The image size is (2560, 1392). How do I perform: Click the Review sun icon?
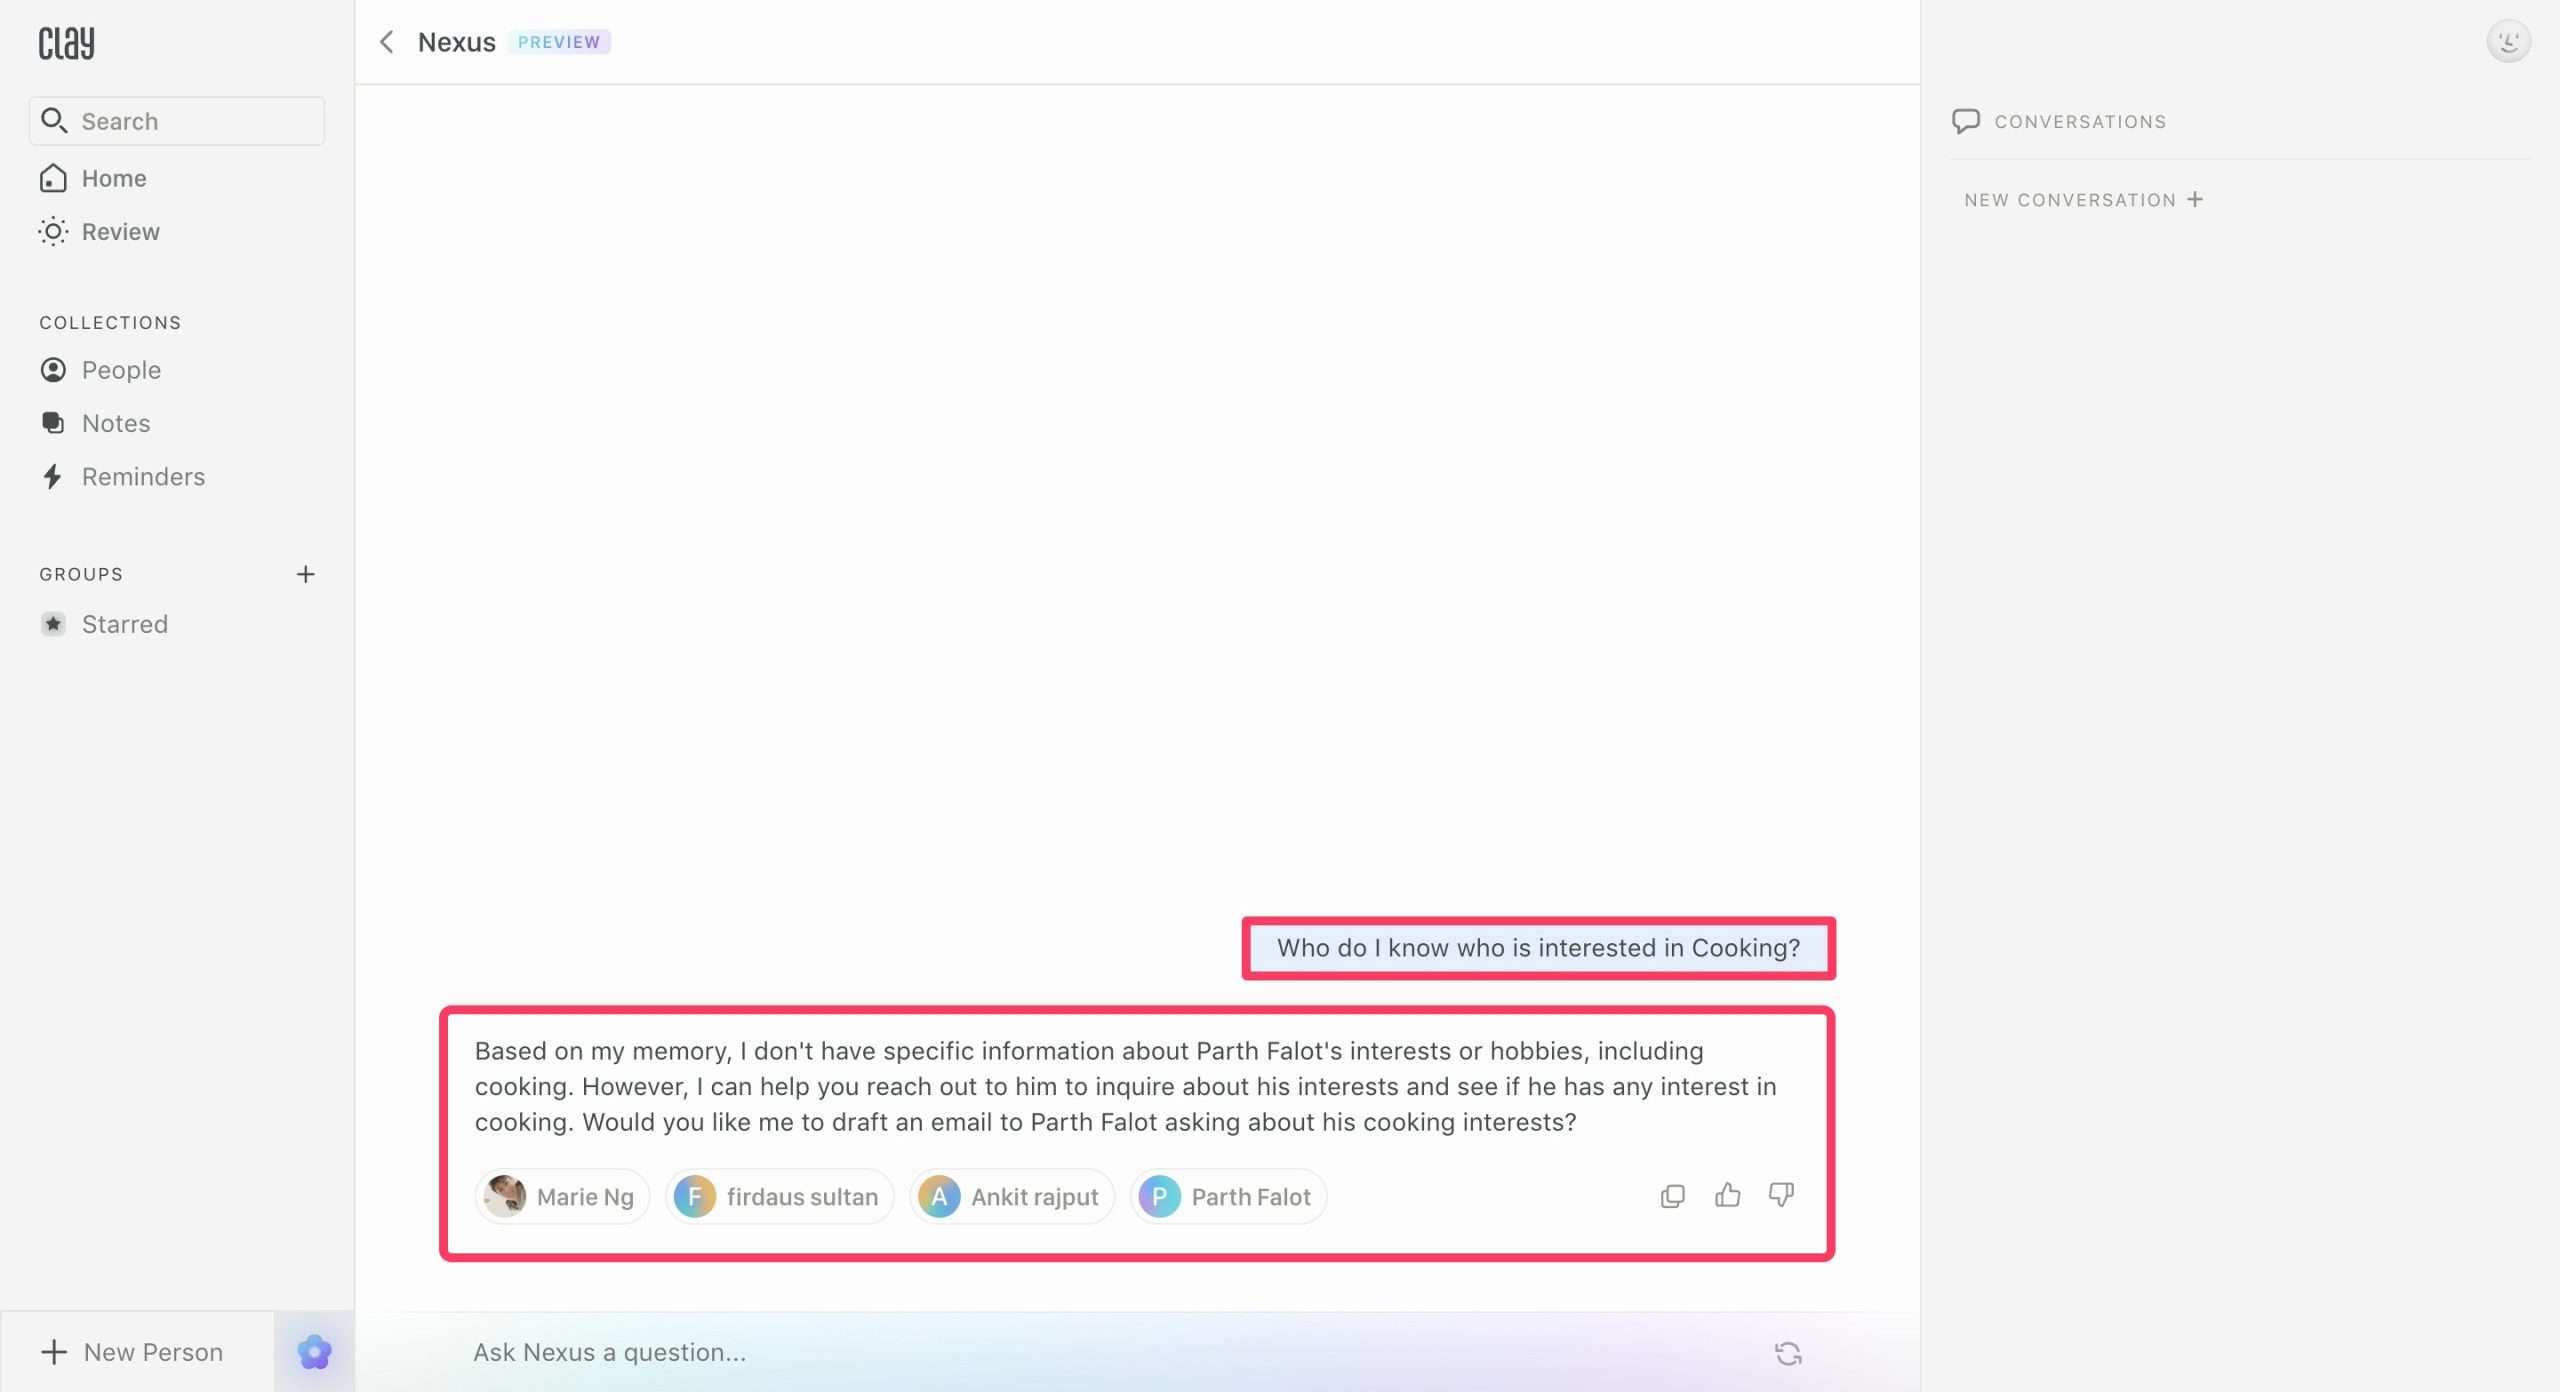[x=53, y=232]
